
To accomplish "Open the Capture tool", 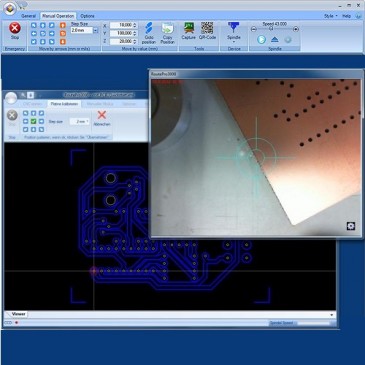I will [x=189, y=28].
